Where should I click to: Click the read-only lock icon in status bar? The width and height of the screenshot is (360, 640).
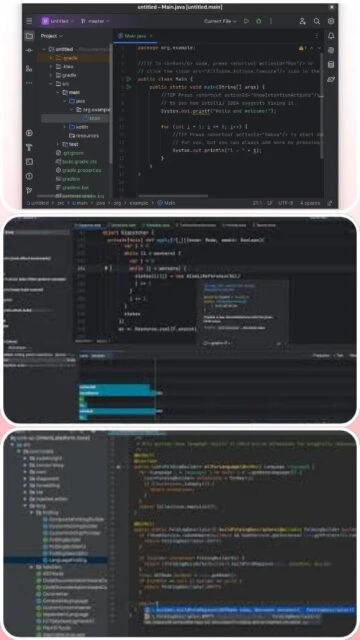[x=329, y=203]
